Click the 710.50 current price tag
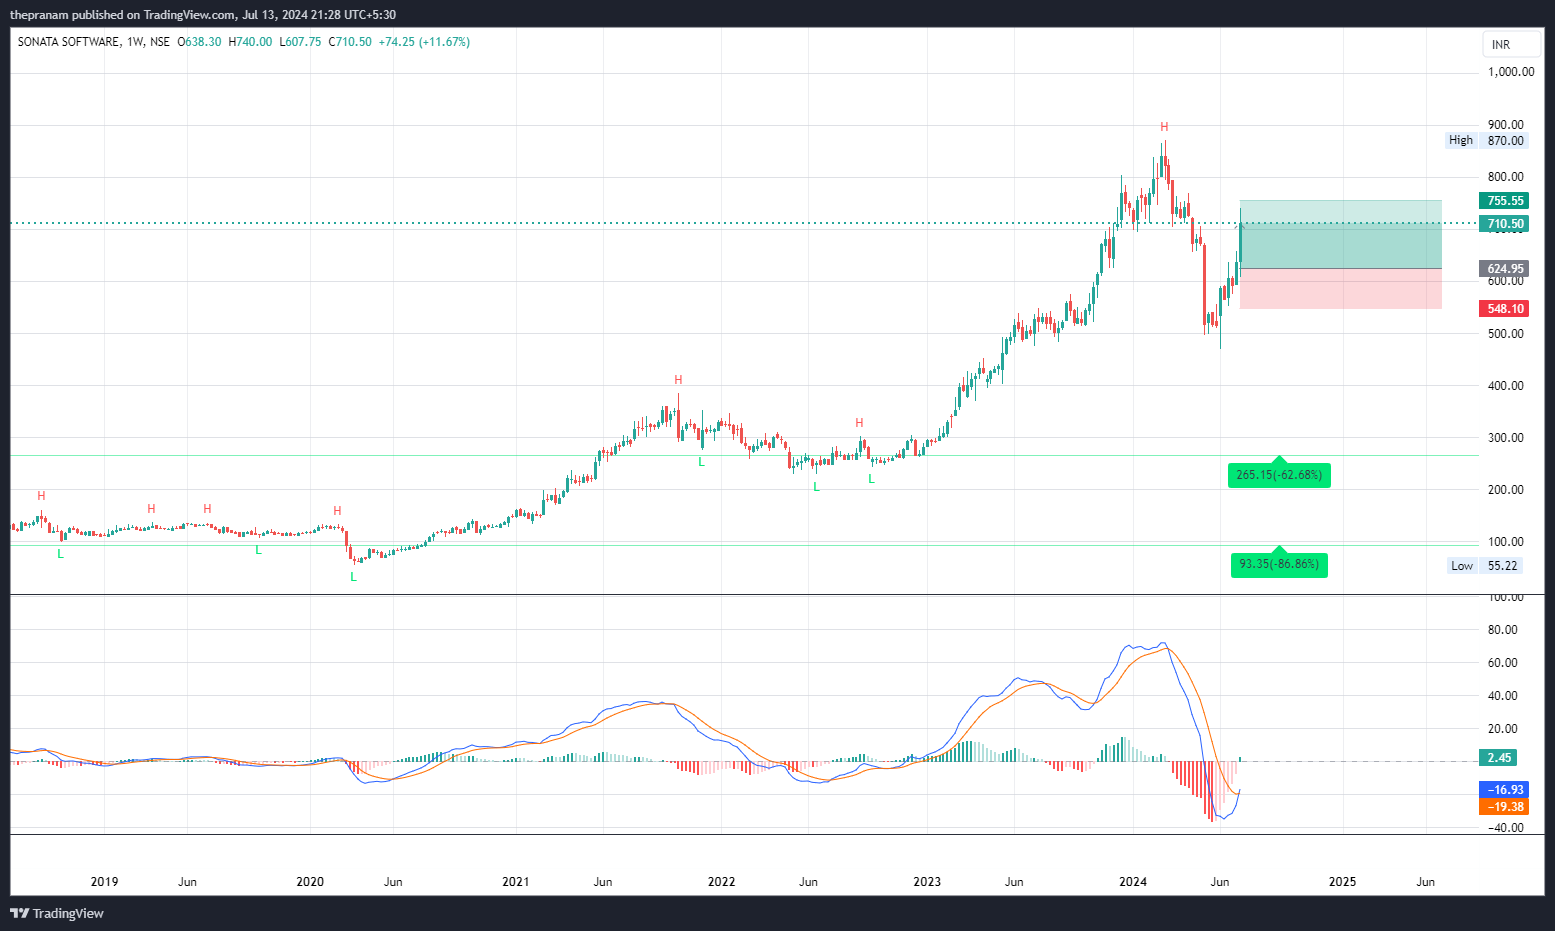 [x=1504, y=224]
